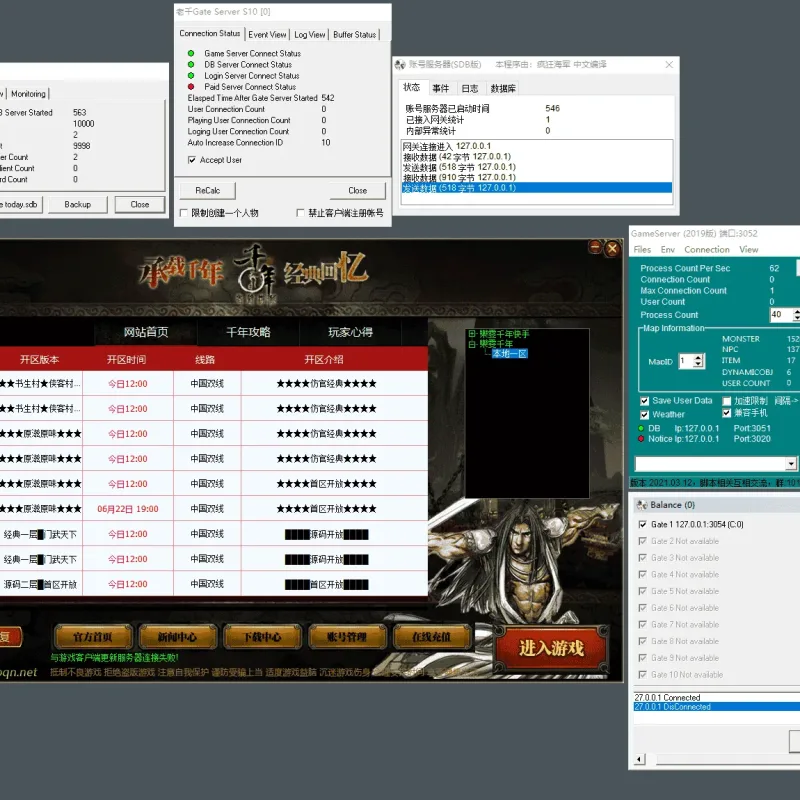
Task: Close the game launcher with the round X icon
Action: [612, 248]
